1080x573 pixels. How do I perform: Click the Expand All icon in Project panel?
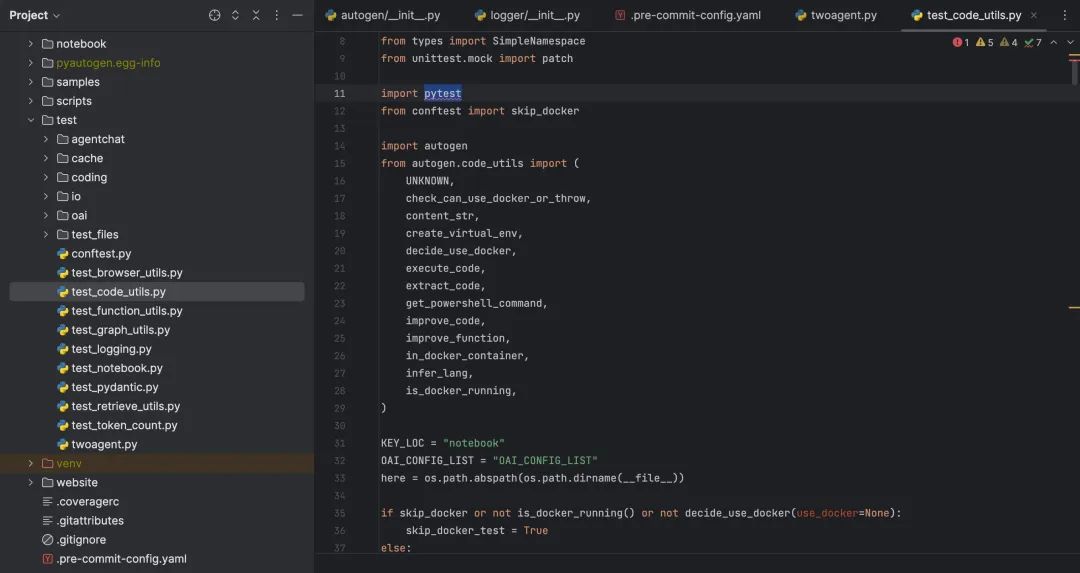click(x=235, y=15)
